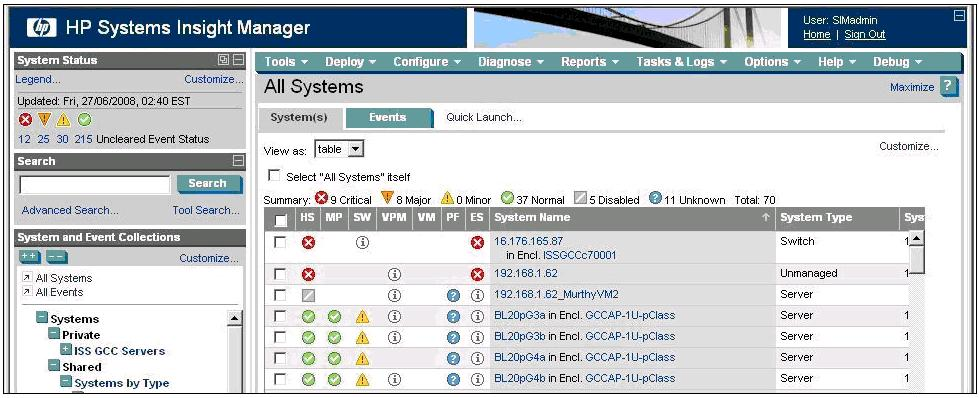Click PF unknown icon for 192.168.1.62_MurthyVM2

[454, 296]
